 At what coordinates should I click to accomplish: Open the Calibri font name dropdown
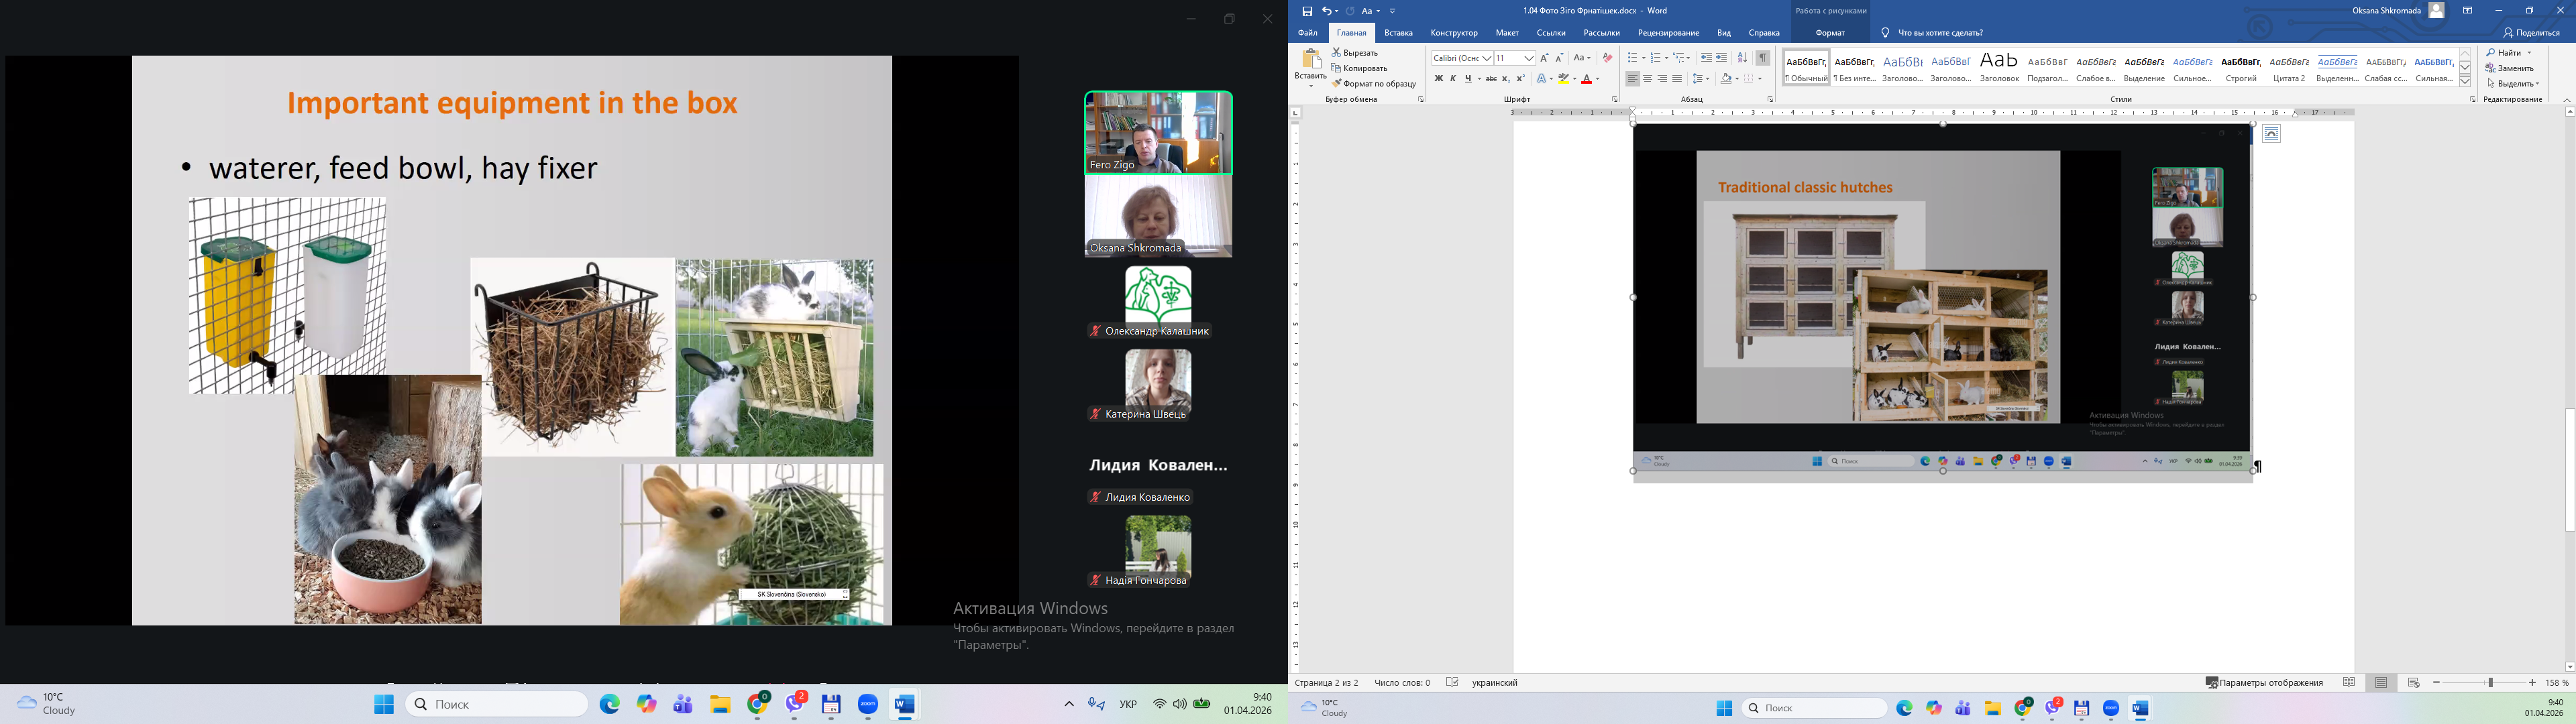point(1487,58)
